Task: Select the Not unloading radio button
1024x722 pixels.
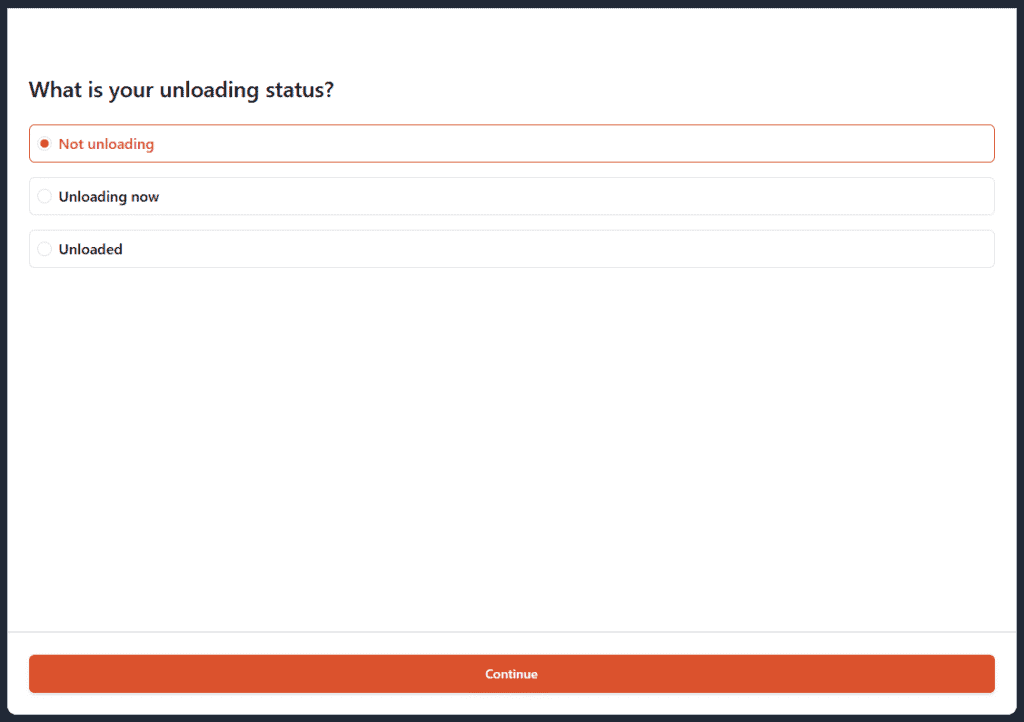Action: coord(44,144)
